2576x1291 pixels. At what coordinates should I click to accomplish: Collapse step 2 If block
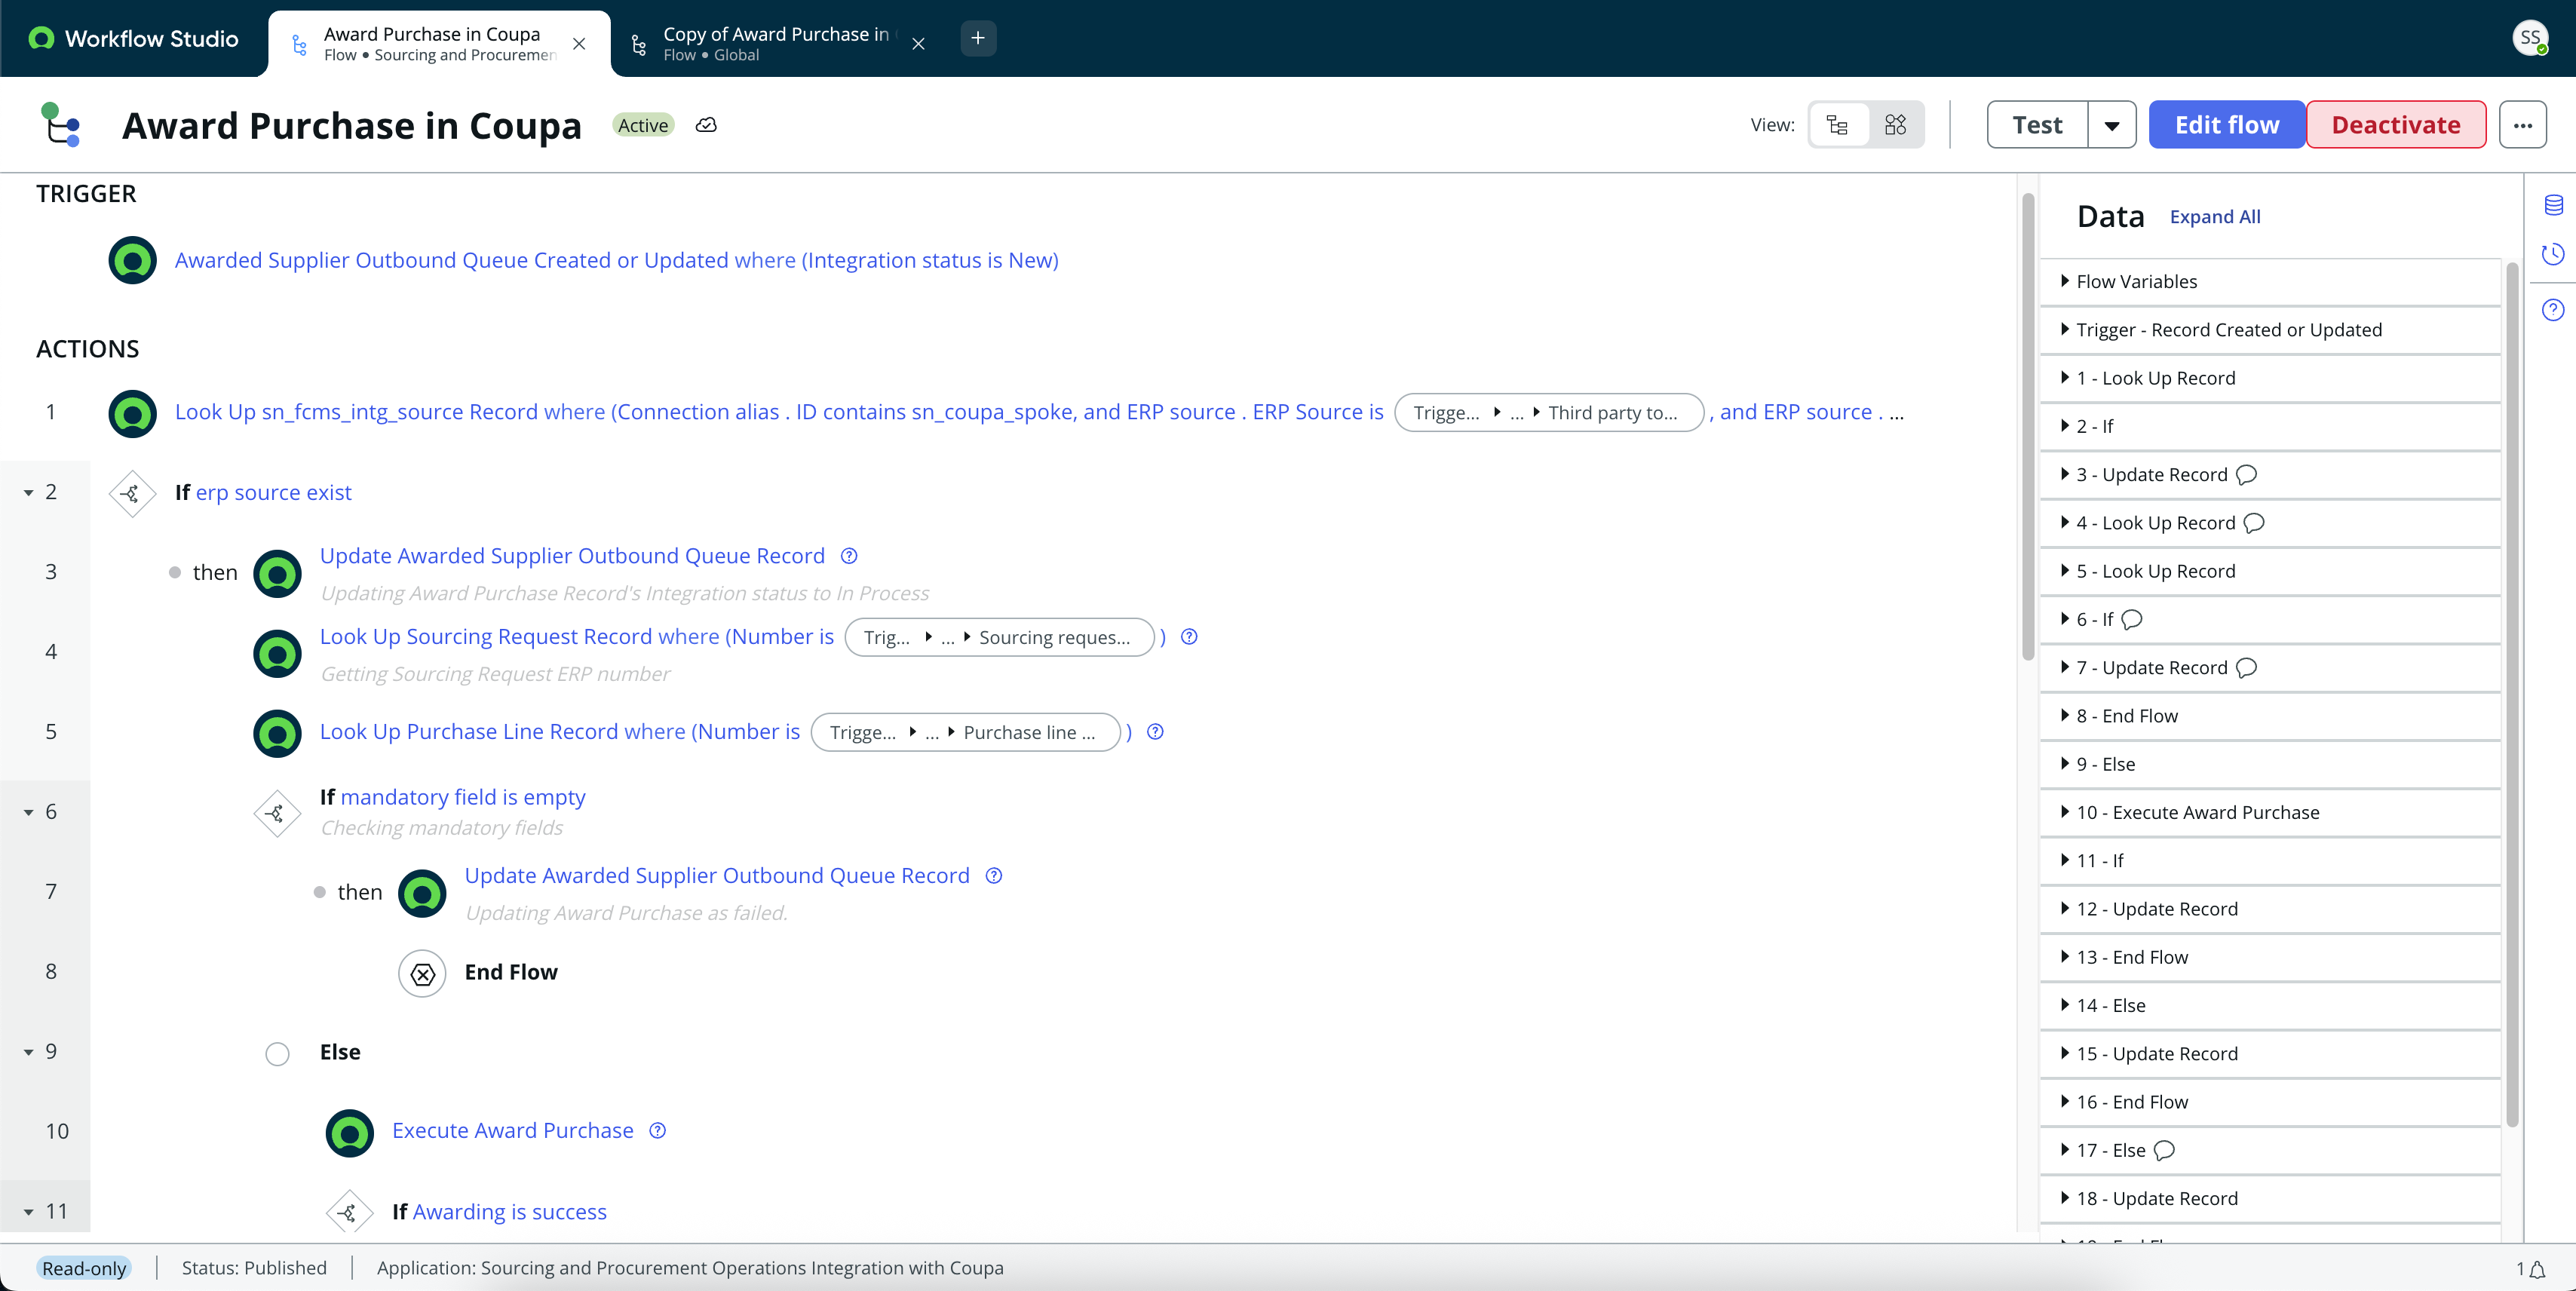click(x=29, y=493)
